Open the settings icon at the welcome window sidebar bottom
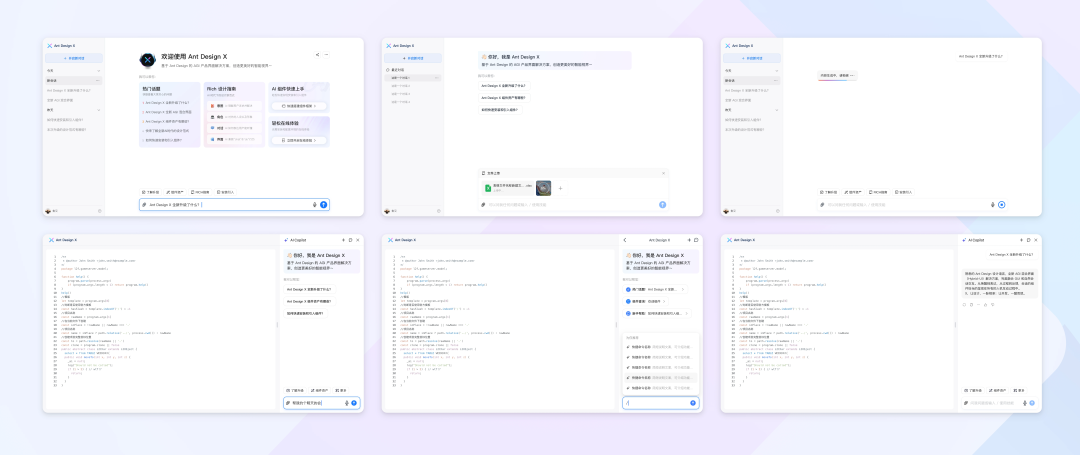This screenshot has height=455, width=1080. [100, 211]
